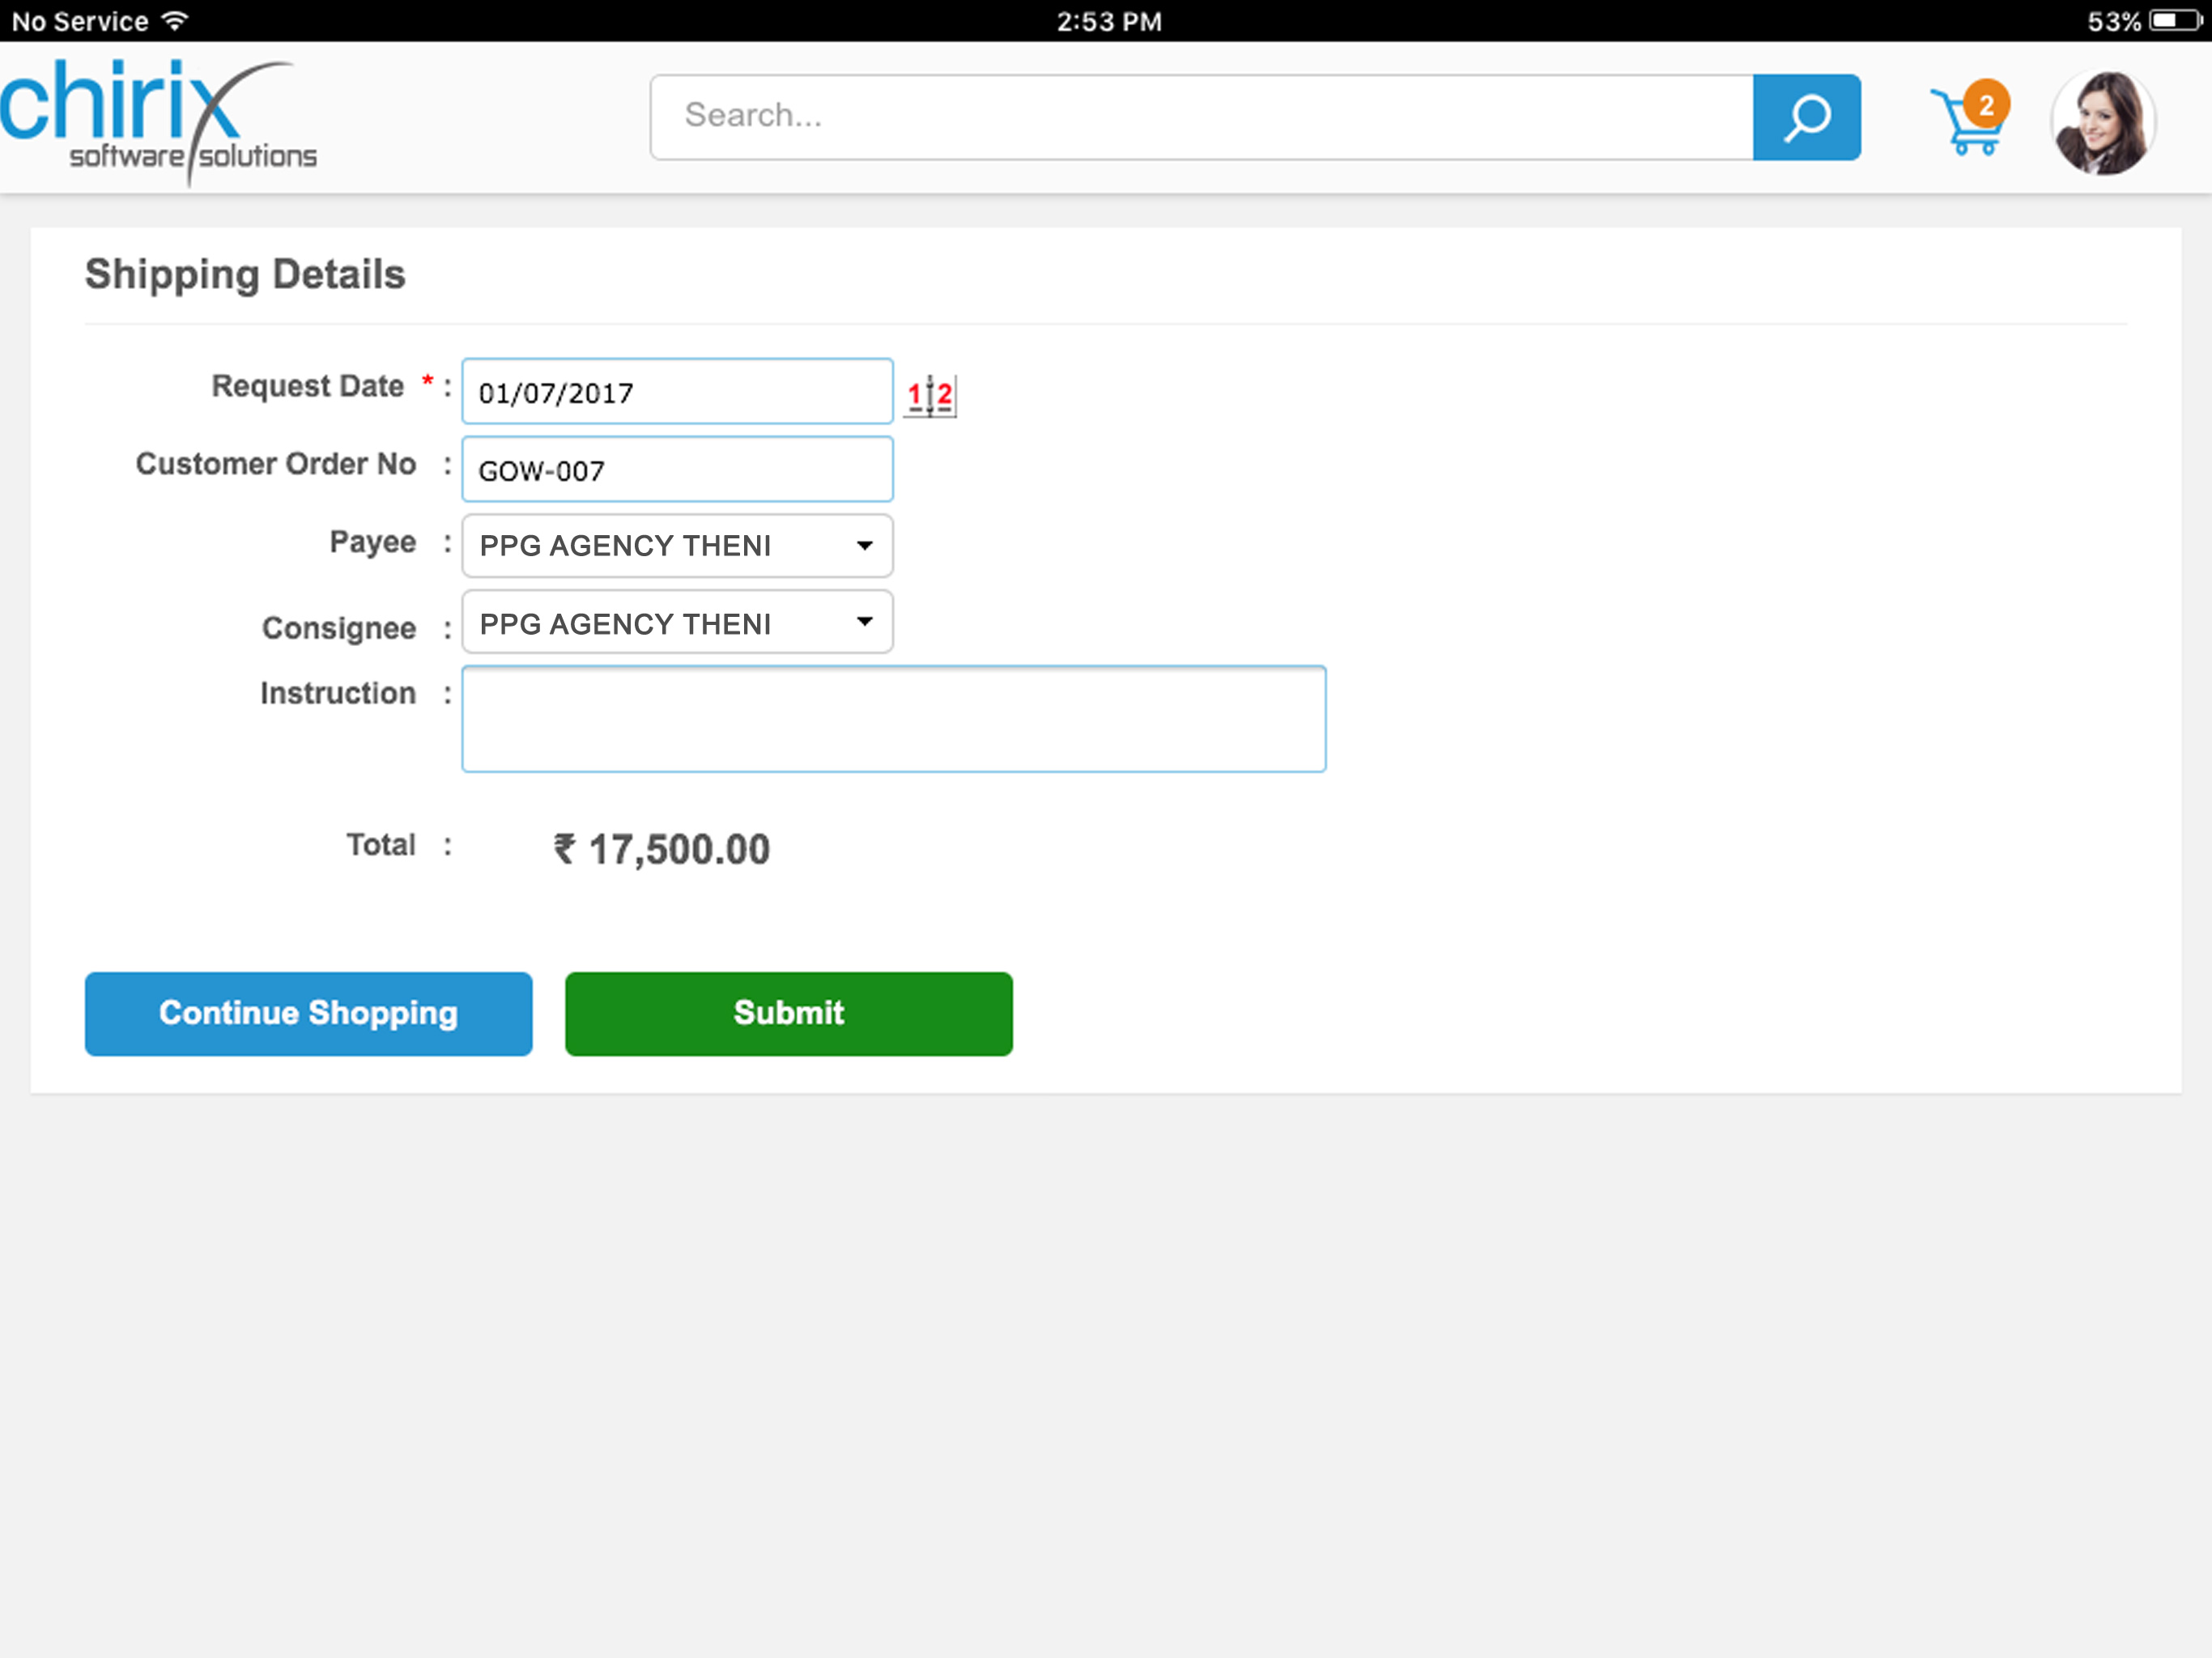Tap the battery indicator icon
Screen dimensions: 2212x1658
(x=2176, y=20)
